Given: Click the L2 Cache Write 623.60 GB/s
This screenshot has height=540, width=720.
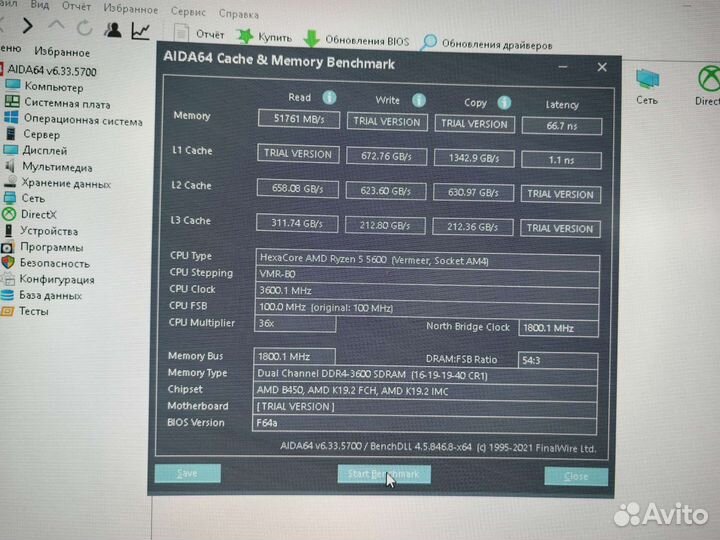Looking at the screenshot, I should (385, 191).
